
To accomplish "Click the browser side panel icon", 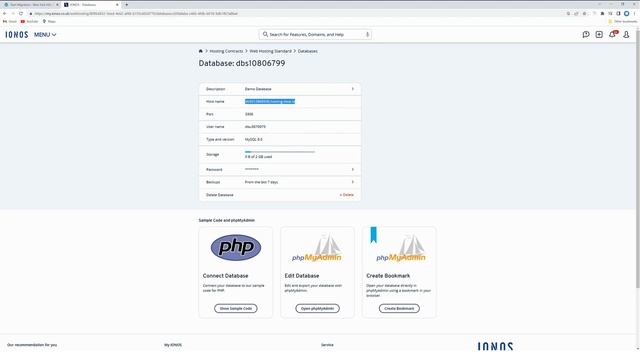I will [x=618, y=13].
